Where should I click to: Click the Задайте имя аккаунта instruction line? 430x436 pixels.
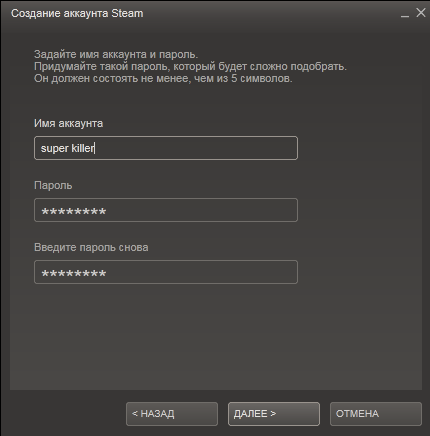coord(116,54)
